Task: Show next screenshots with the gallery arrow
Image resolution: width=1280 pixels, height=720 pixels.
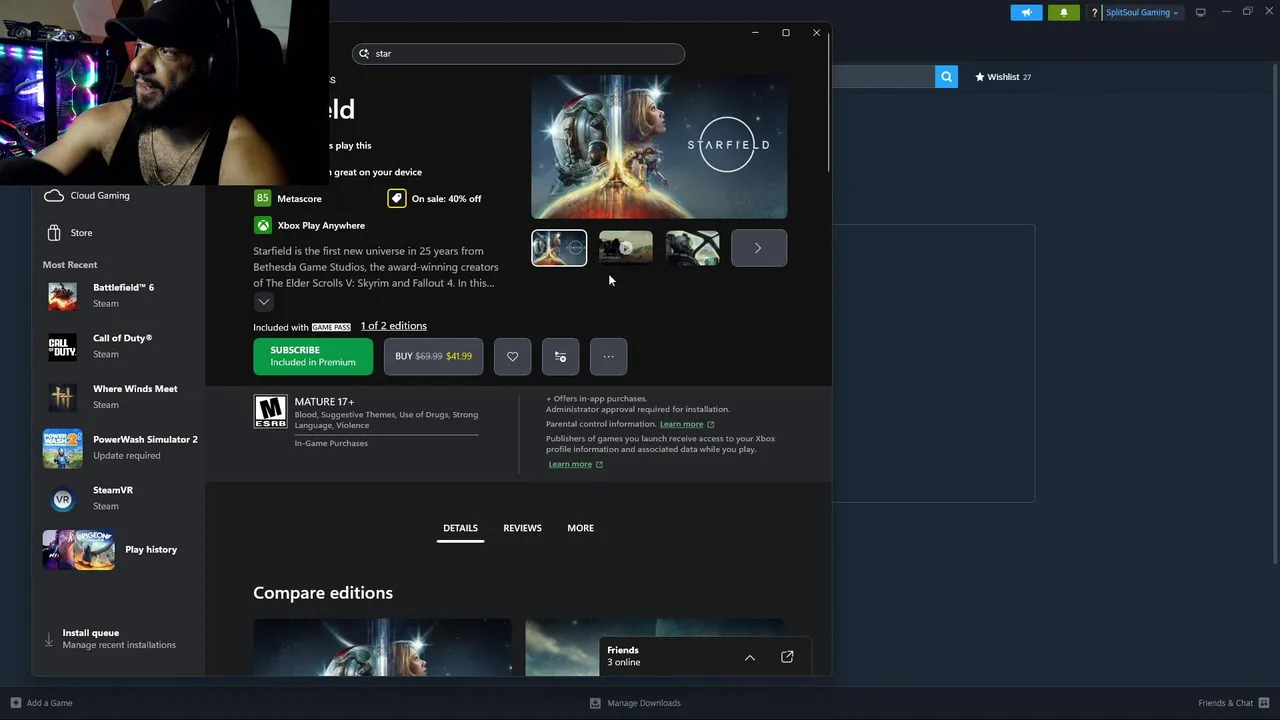Action: [758, 248]
